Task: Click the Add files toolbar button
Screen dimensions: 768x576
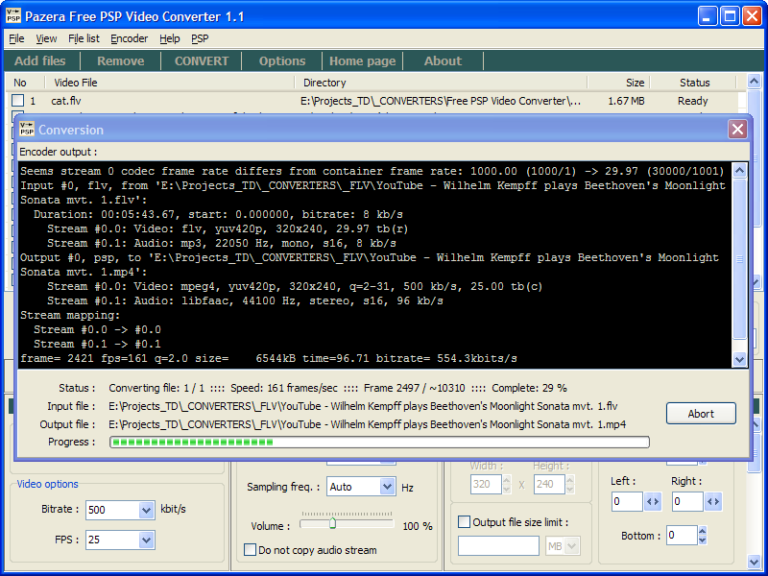Action: click(40, 61)
